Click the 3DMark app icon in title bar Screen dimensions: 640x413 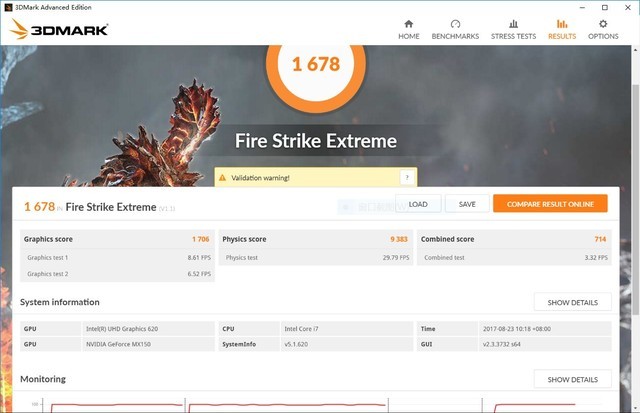7,6
